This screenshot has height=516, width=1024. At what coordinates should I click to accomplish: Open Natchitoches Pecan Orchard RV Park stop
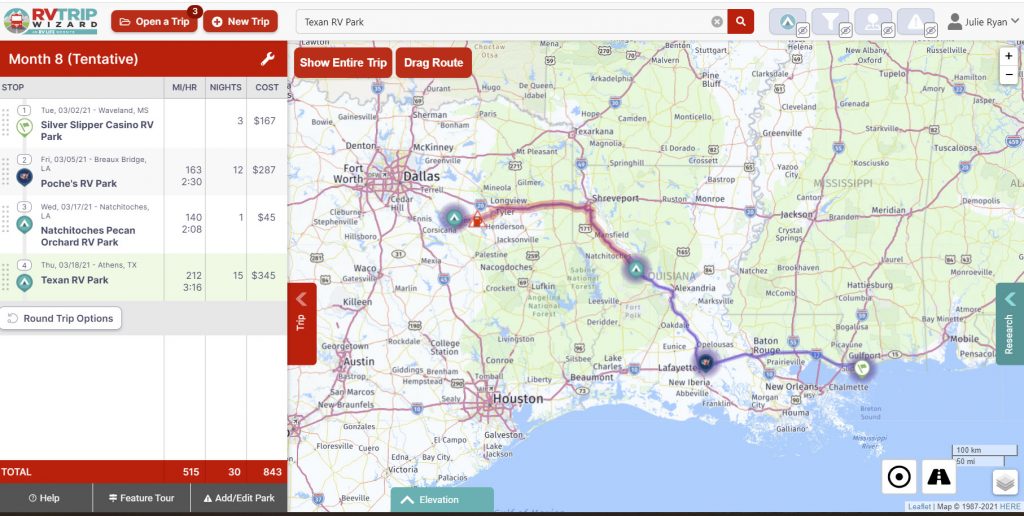click(x=88, y=236)
